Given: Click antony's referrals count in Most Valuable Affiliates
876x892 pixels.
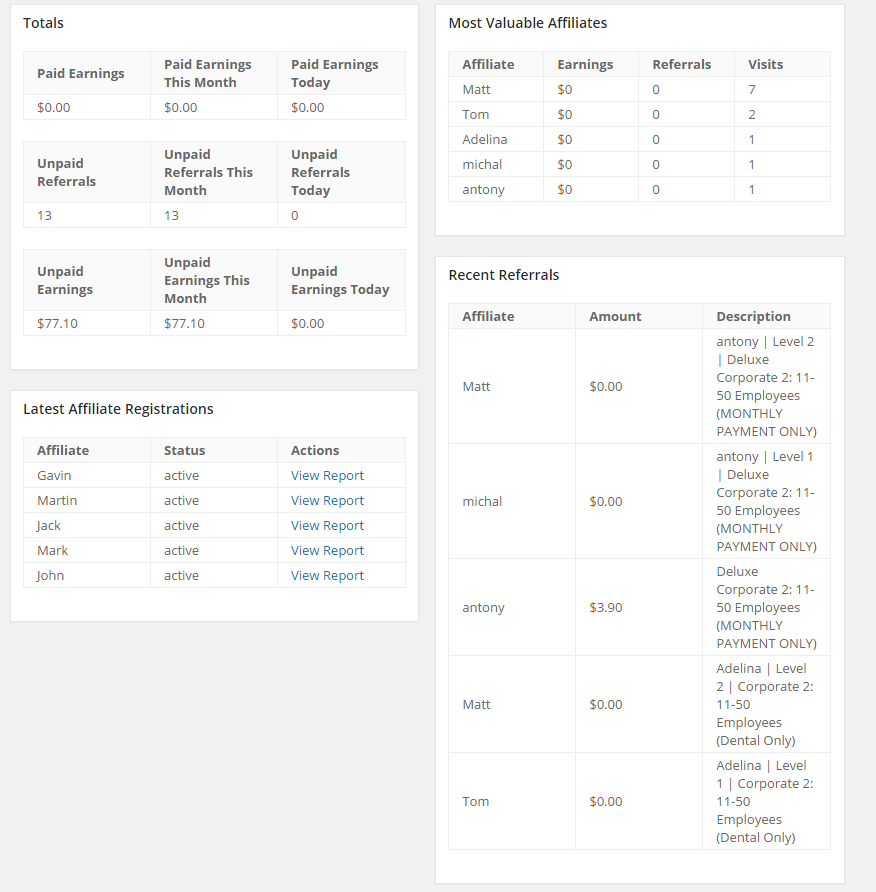Looking at the screenshot, I should click(x=656, y=189).
